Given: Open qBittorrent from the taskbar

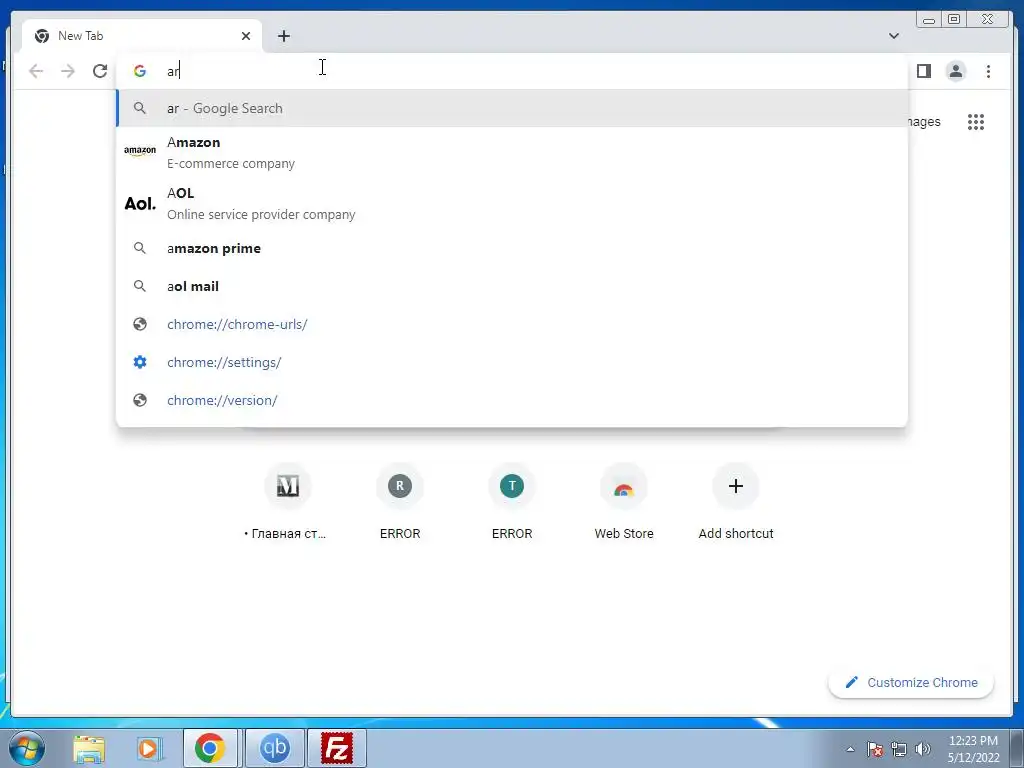Looking at the screenshot, I should [x=275, y=748].
